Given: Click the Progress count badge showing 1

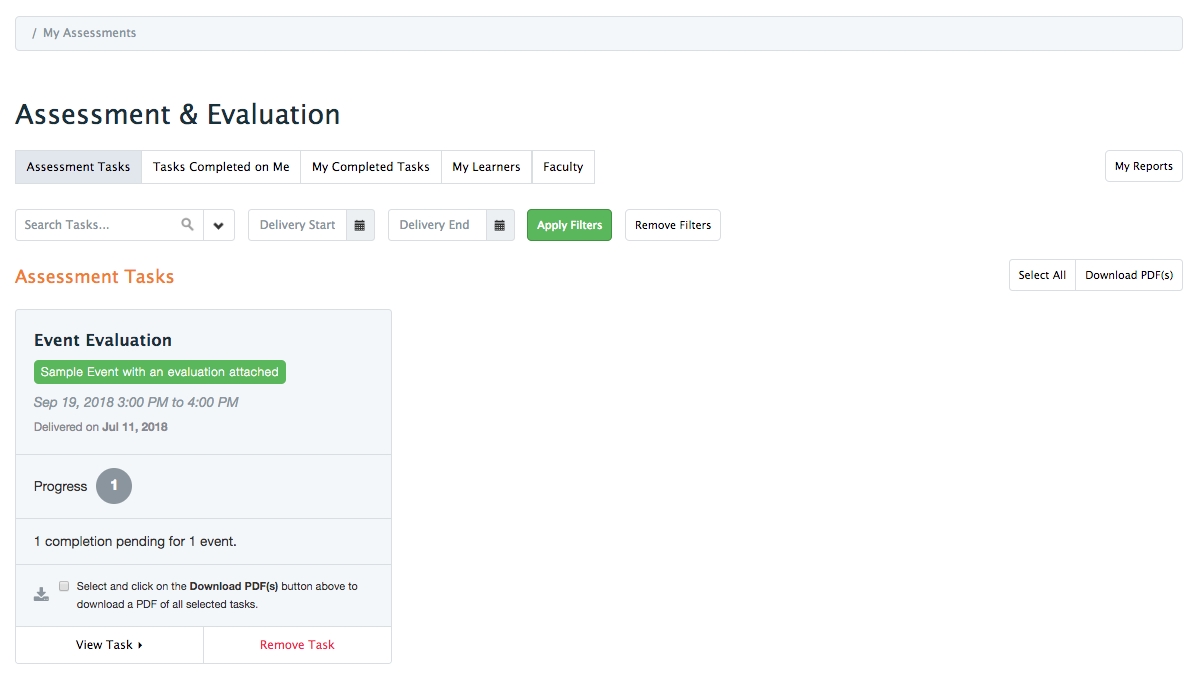Looking at the screenshot, I should tap(114, 486).
